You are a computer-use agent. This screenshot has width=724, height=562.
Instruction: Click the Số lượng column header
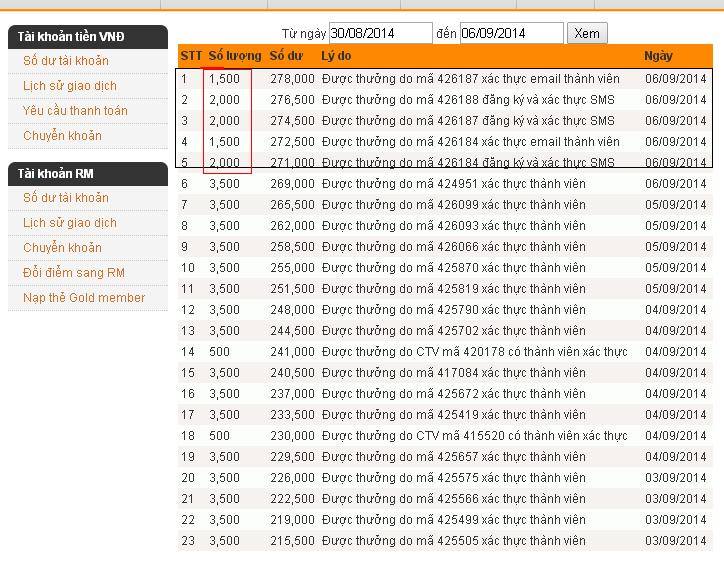click(x=234, y=56)
